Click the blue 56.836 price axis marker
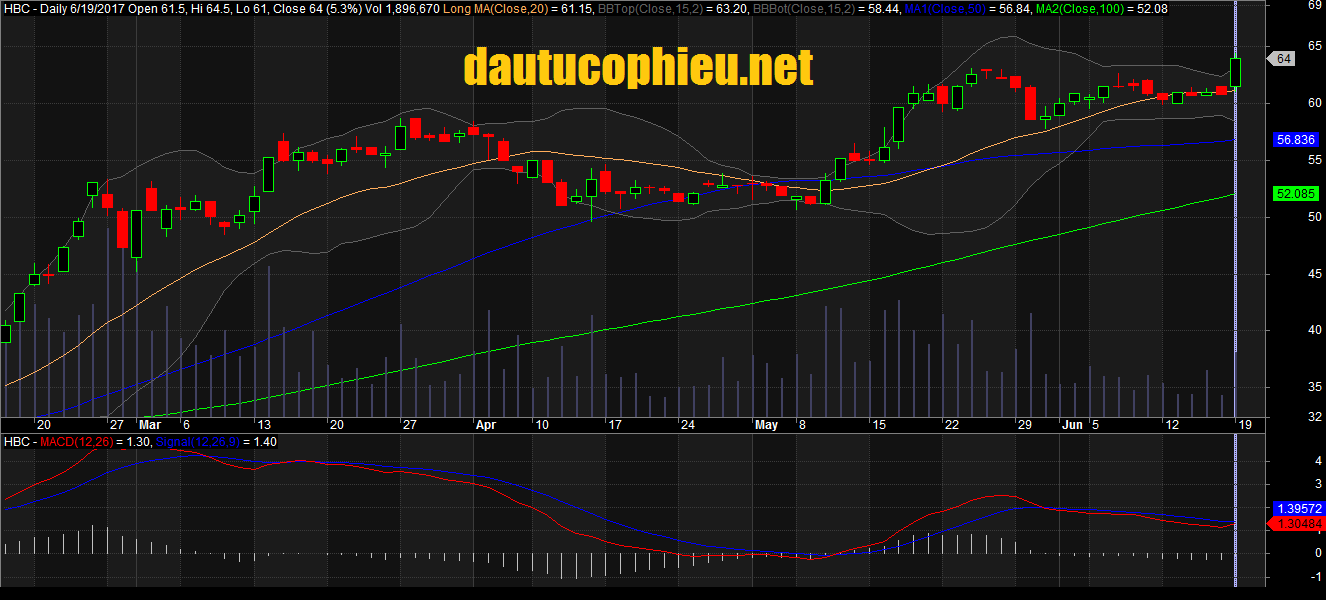This screenshot has height=600, width=1326. 1295,140
